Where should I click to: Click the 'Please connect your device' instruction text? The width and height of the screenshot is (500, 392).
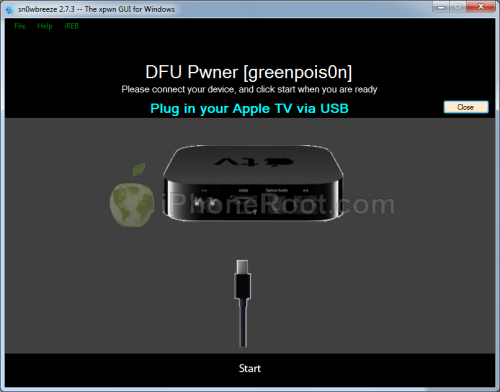249,89
